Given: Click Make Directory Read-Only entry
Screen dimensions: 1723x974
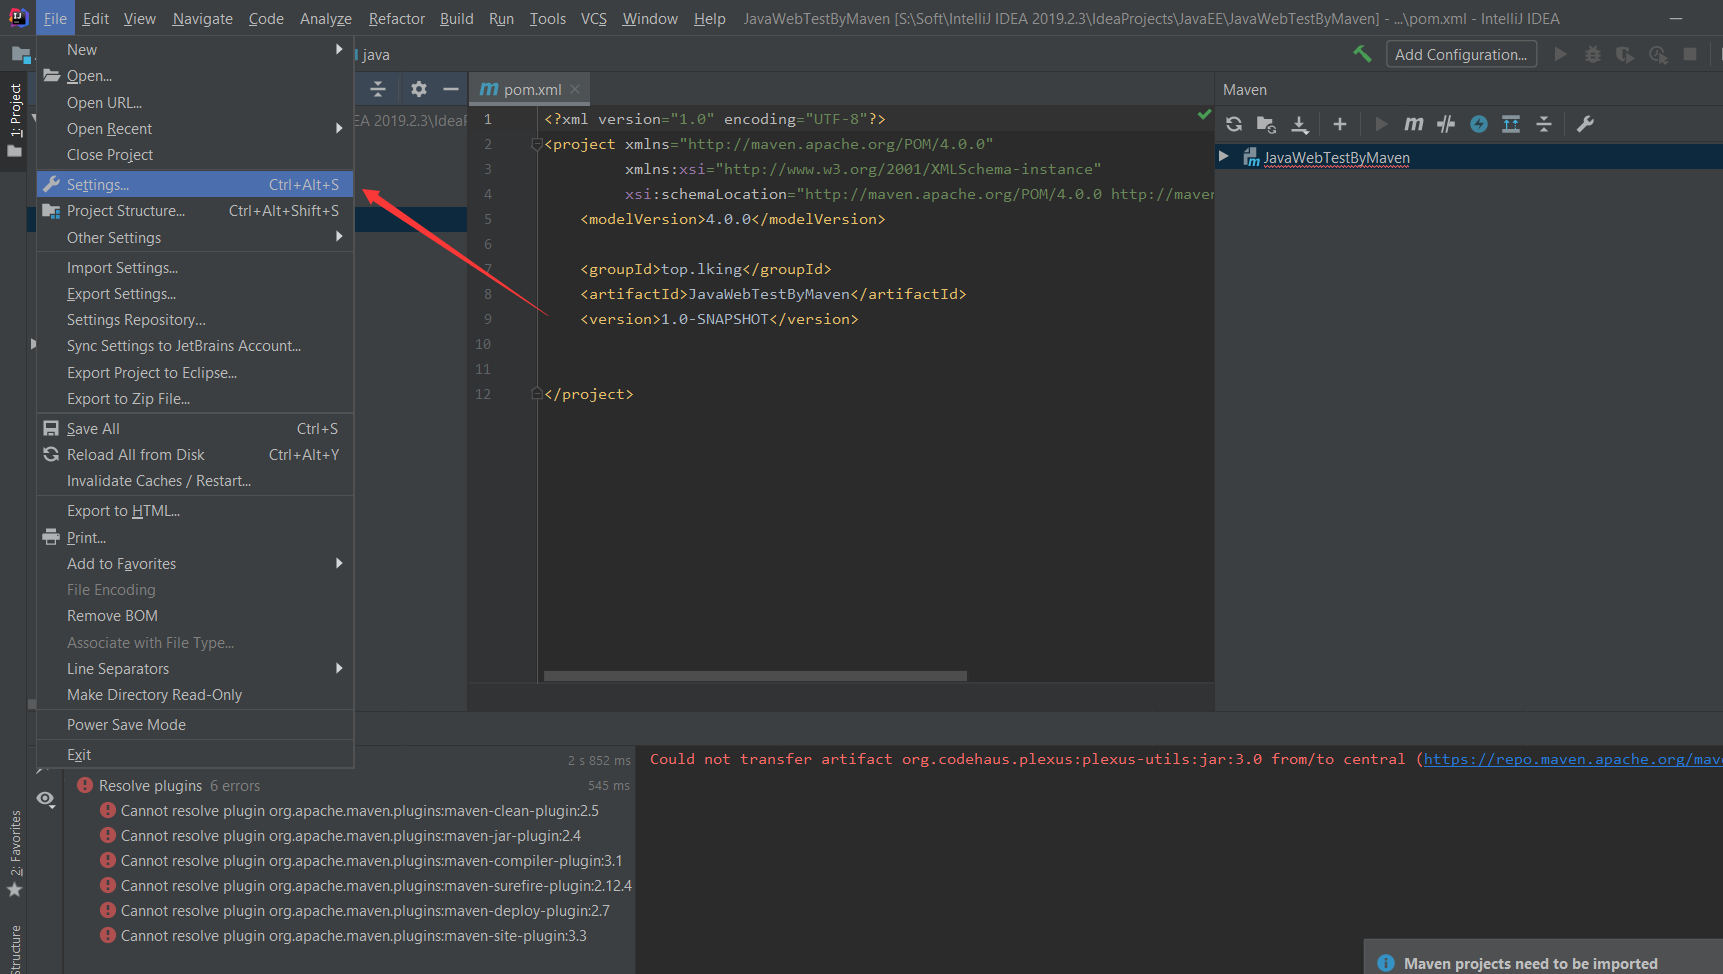Looking at the screenshot, I should (195, 695).
